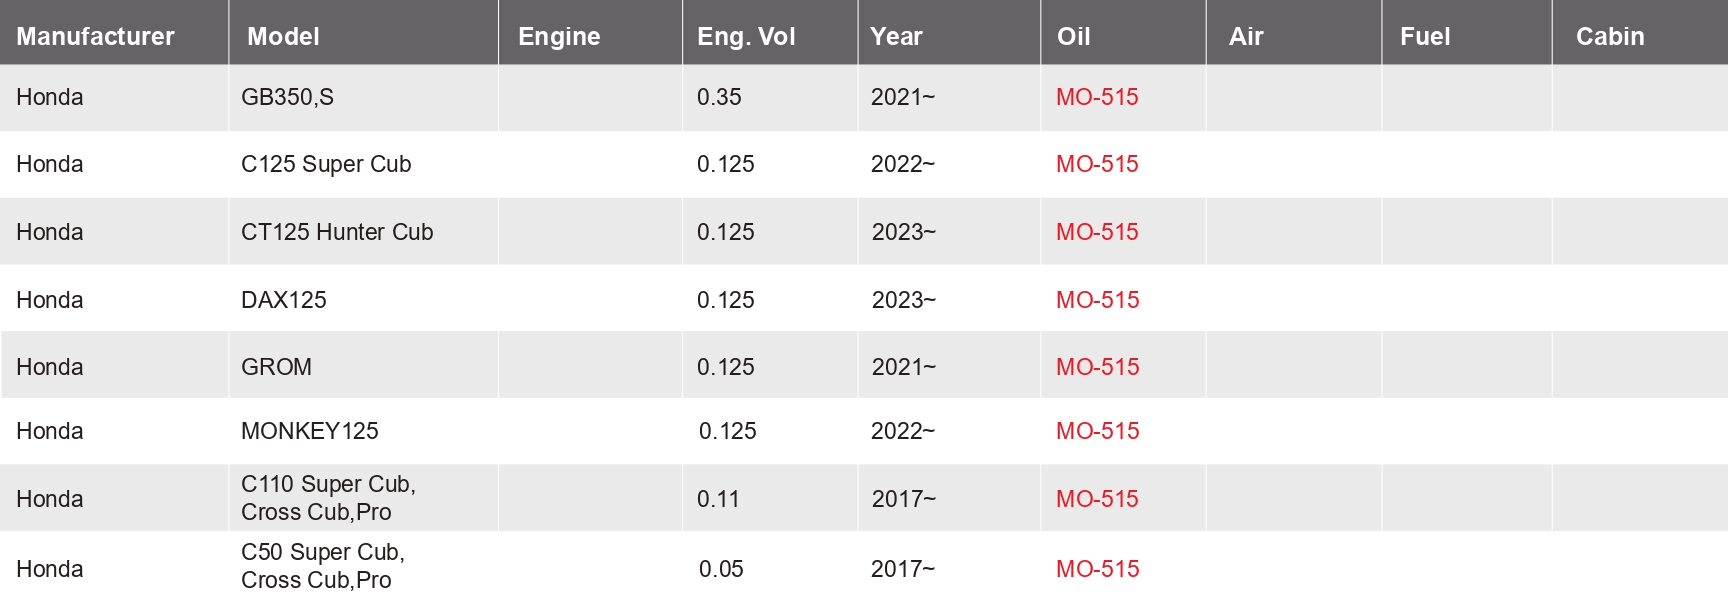This screenshot has height=600, width=1728.
Task: Select the Engine column header
Action: (x=559, y=37)
